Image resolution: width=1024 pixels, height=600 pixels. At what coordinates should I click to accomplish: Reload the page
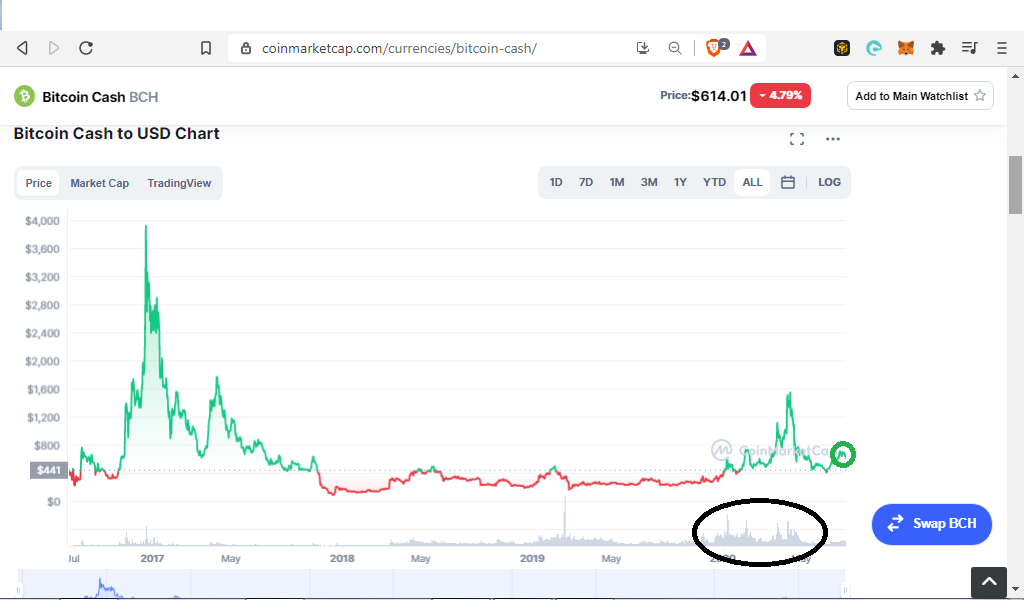86,48
